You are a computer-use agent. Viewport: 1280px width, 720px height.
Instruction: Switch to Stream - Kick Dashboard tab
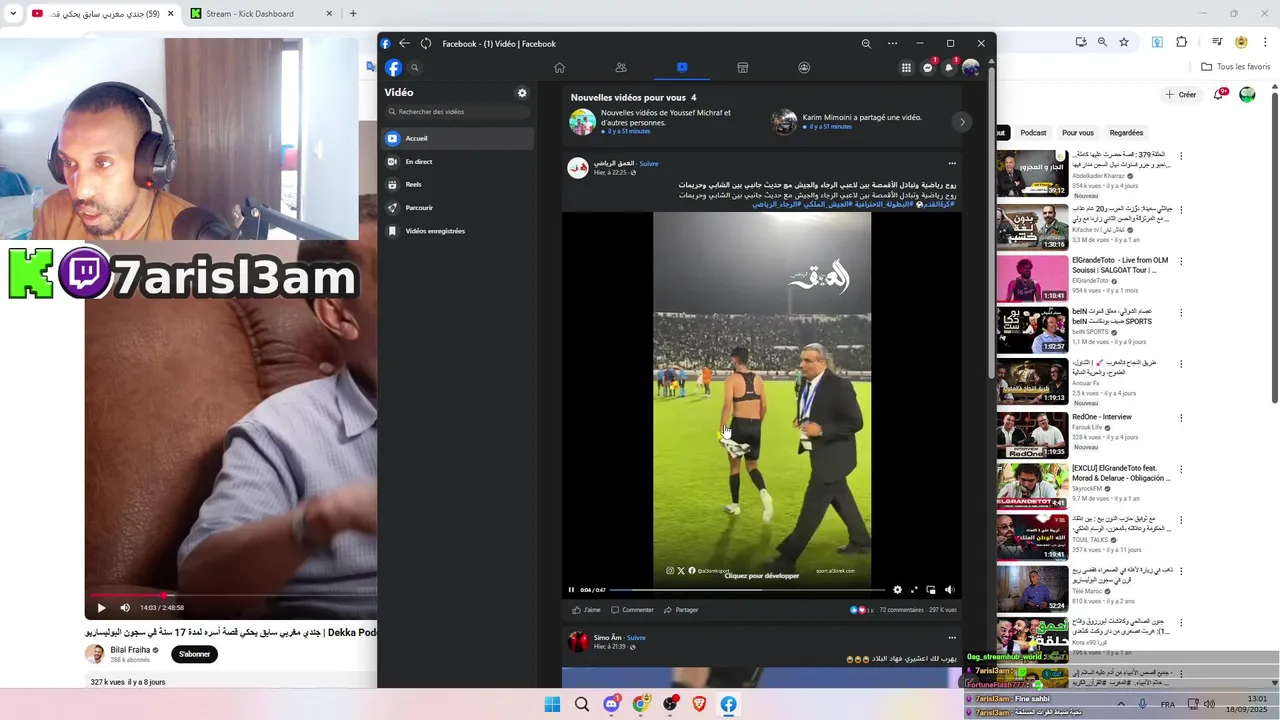(260, 14)
